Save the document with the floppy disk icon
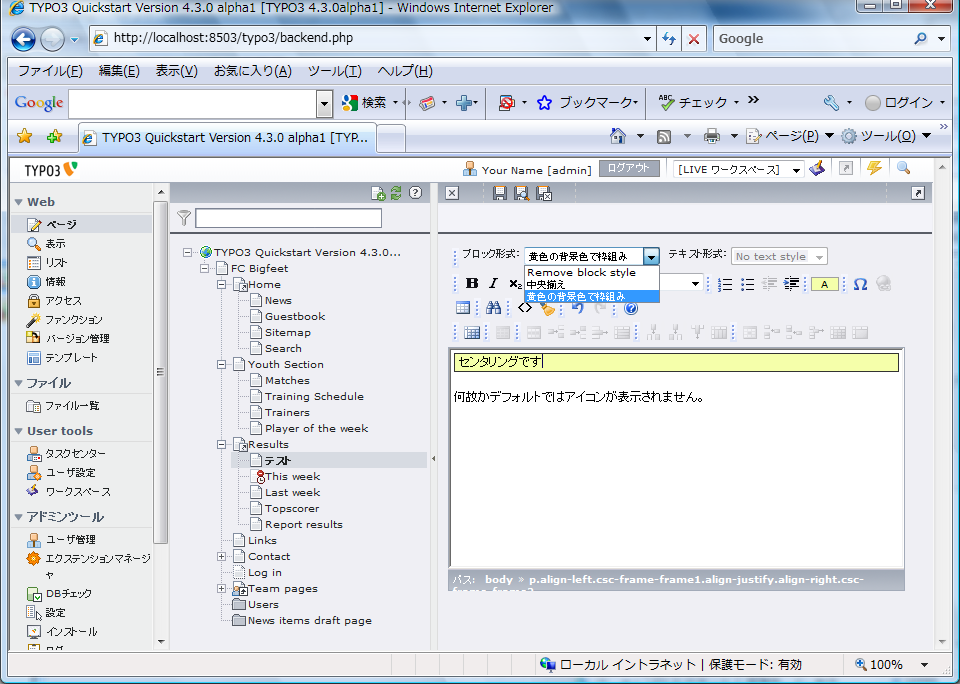Screen dimensions: 960x684 click(x=500, y=194)
